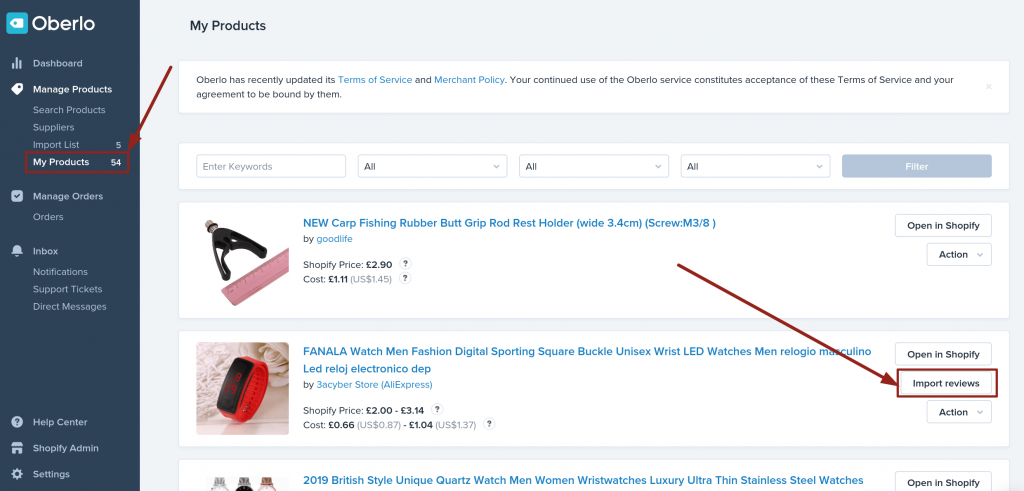Click the My Products page heading

point(228,25)
